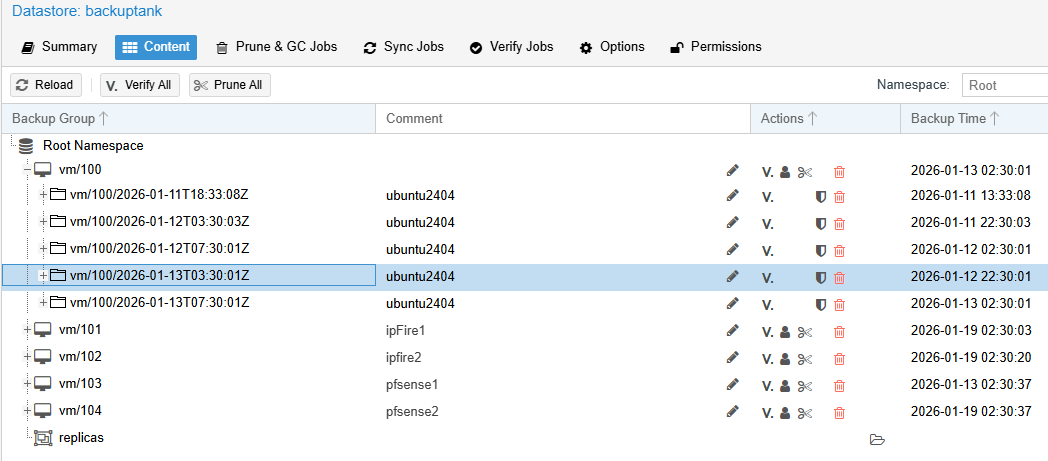Prune the vm/103 group with scissors icon

(x=804, y=385)
